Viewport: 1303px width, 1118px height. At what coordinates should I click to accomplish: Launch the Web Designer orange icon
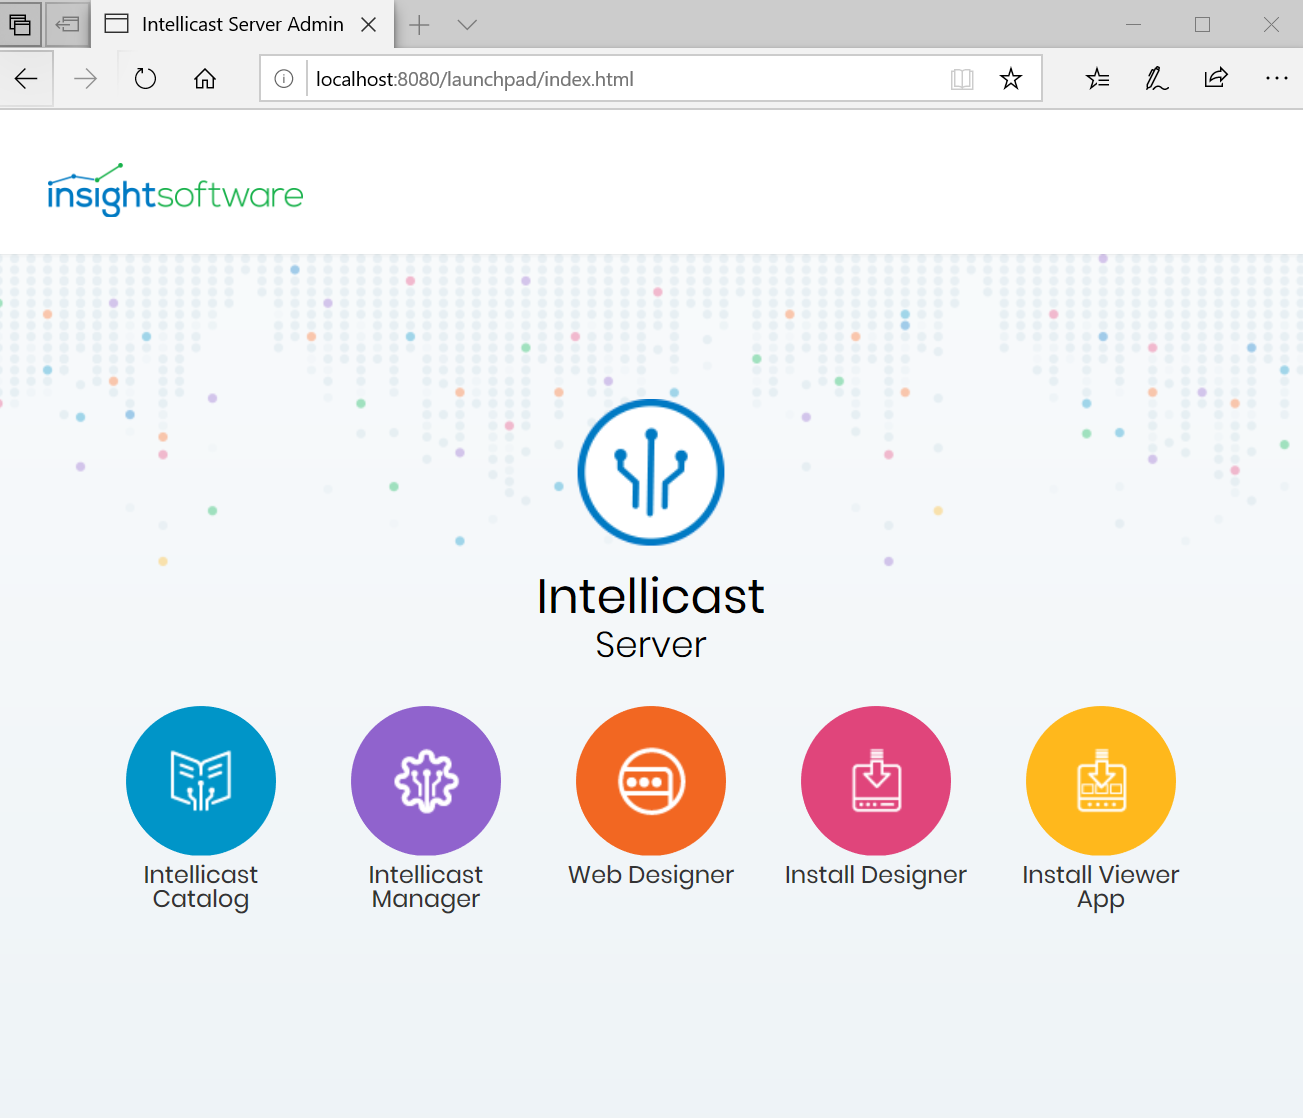(651, 781)
